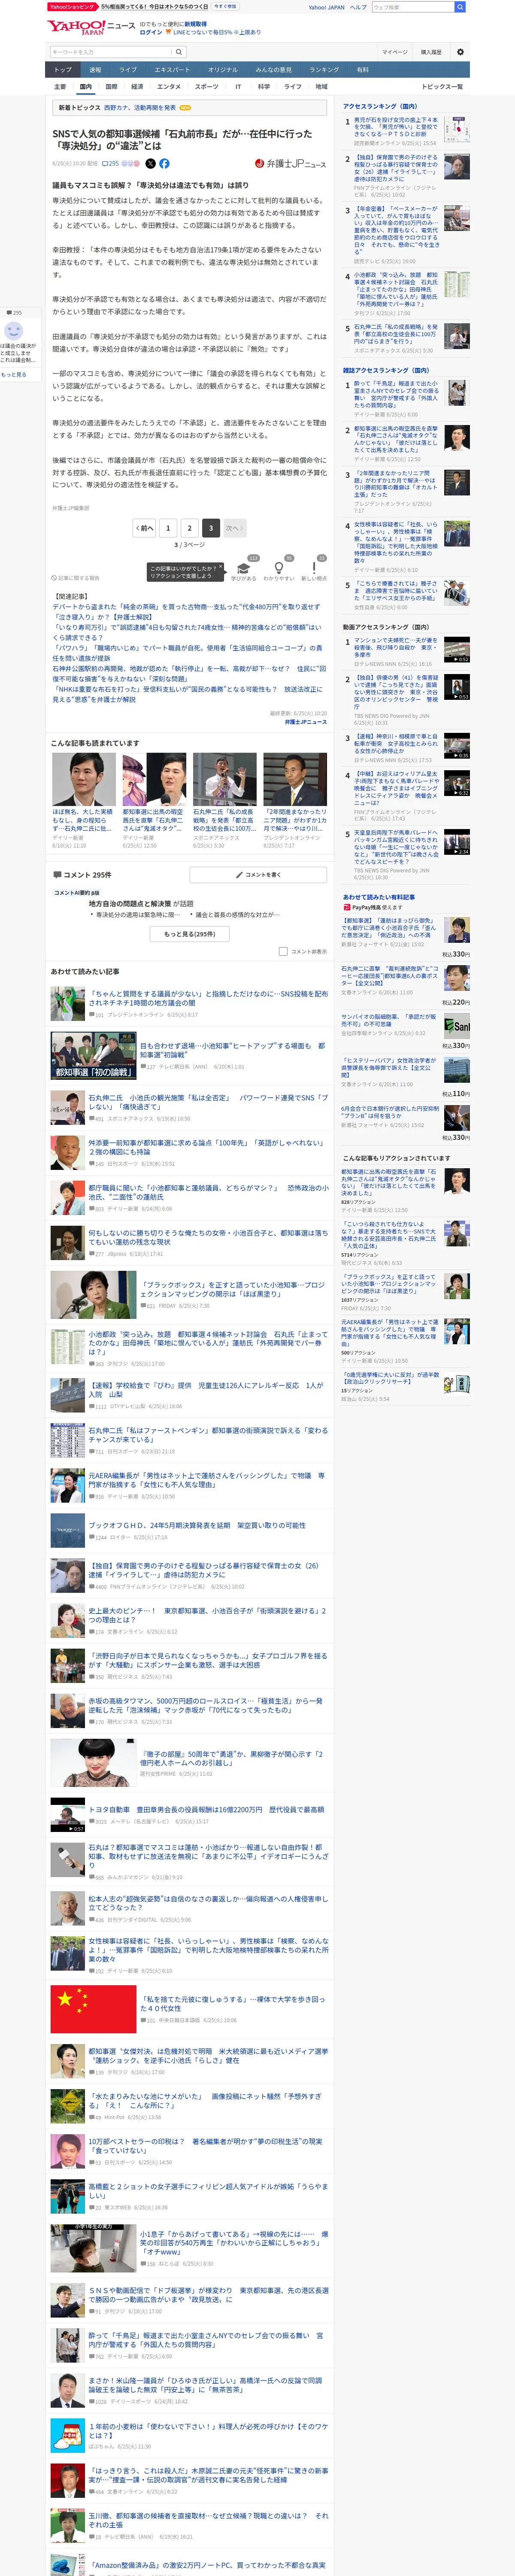515x2576 pixels.
Task: Select the みんなの意見 navigation tab
Action: tap(274, 70)
